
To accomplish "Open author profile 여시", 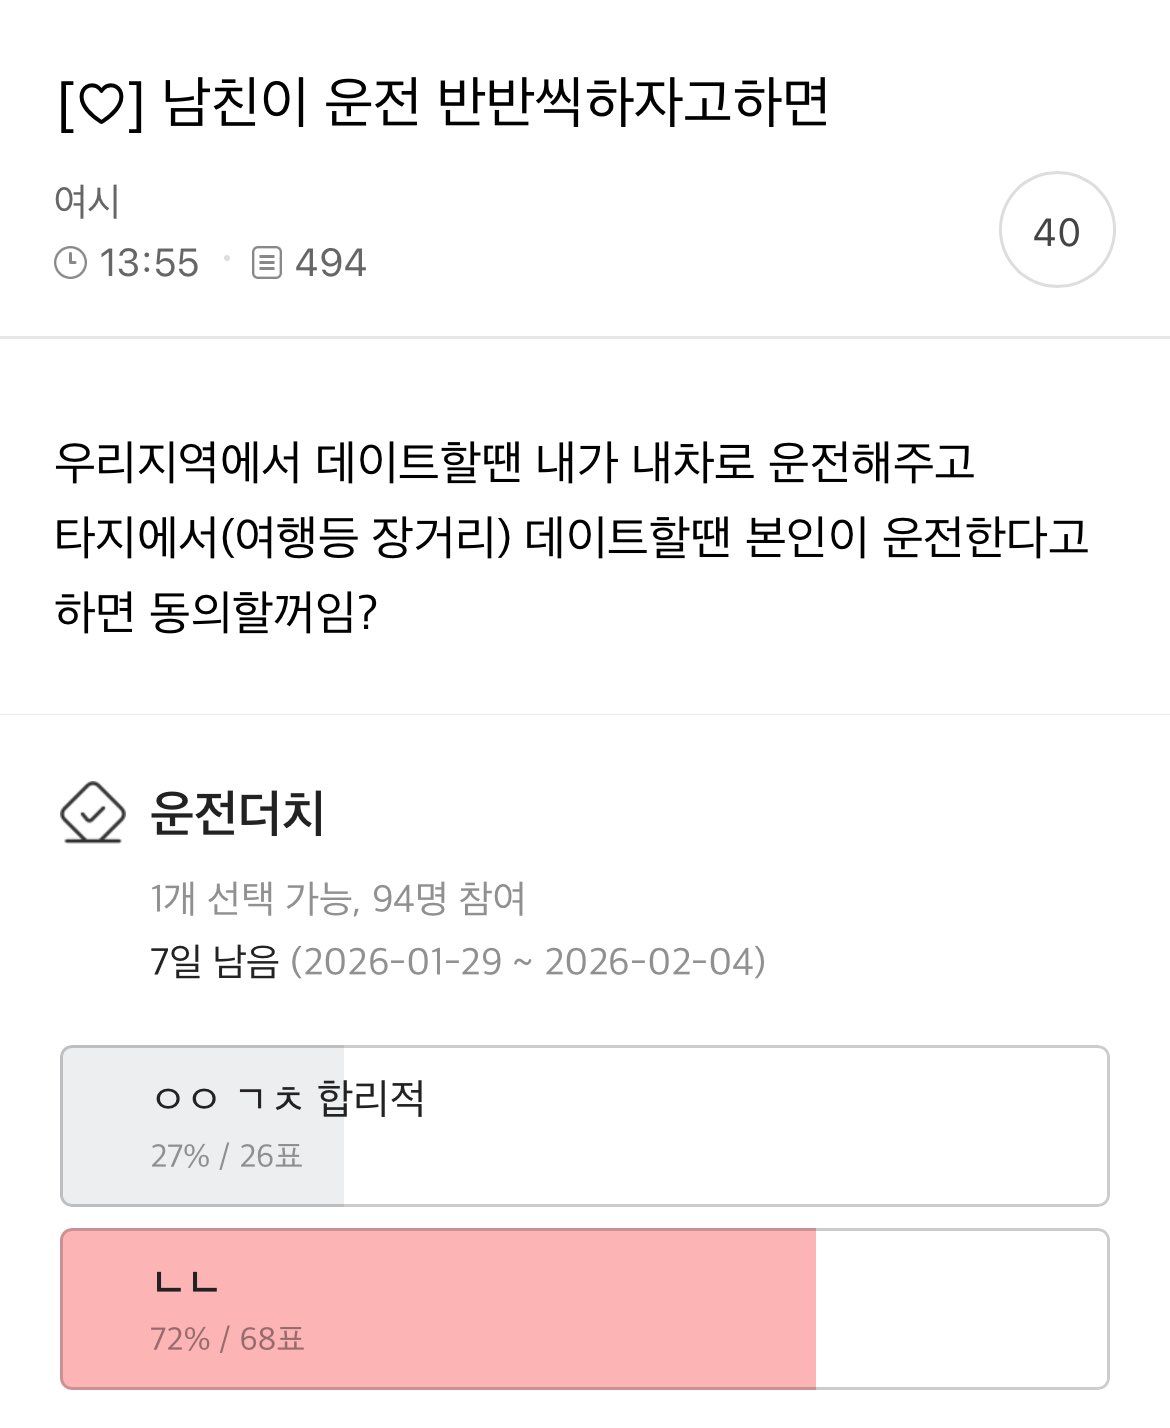I will pyautogui.click(x=87, y=201).
